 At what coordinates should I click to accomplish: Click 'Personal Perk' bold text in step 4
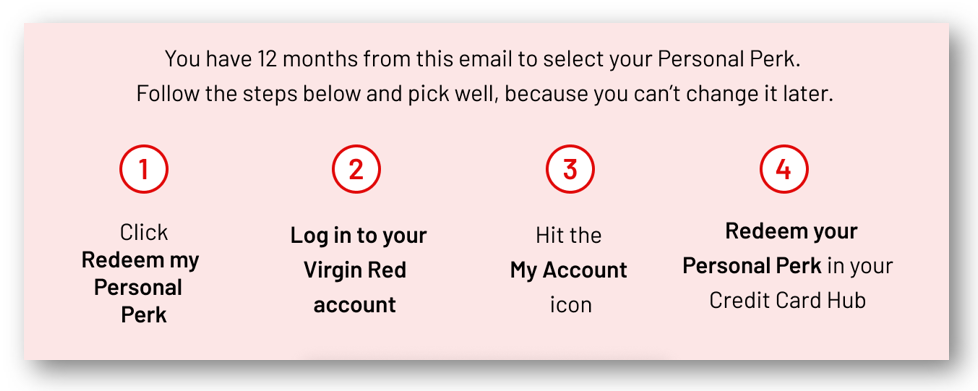tap(752, 266)
